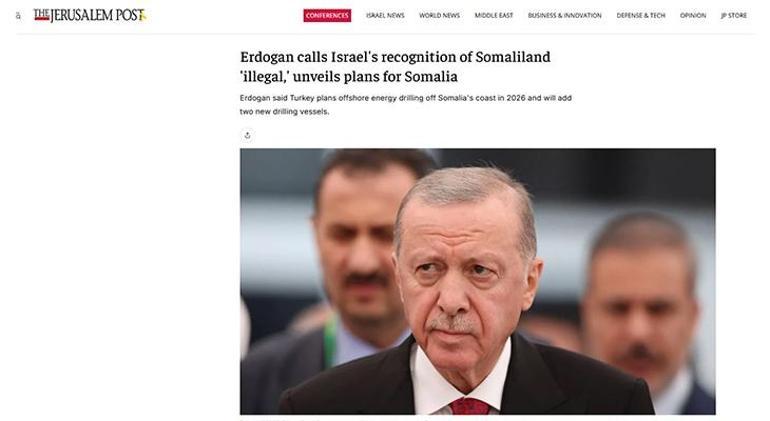Click the Somaliland recognition article headline

[395, 67]
